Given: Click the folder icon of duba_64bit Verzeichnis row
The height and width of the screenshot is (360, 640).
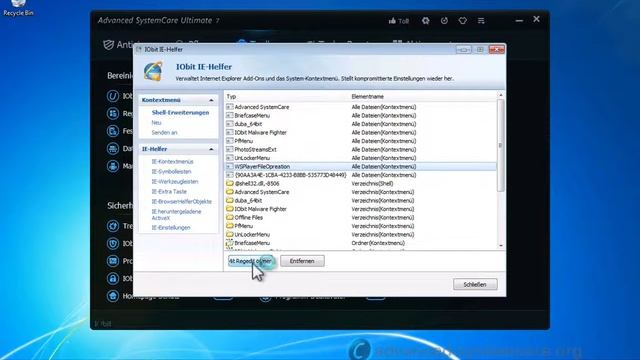Looking at the screenshot, I should [230, 200].
